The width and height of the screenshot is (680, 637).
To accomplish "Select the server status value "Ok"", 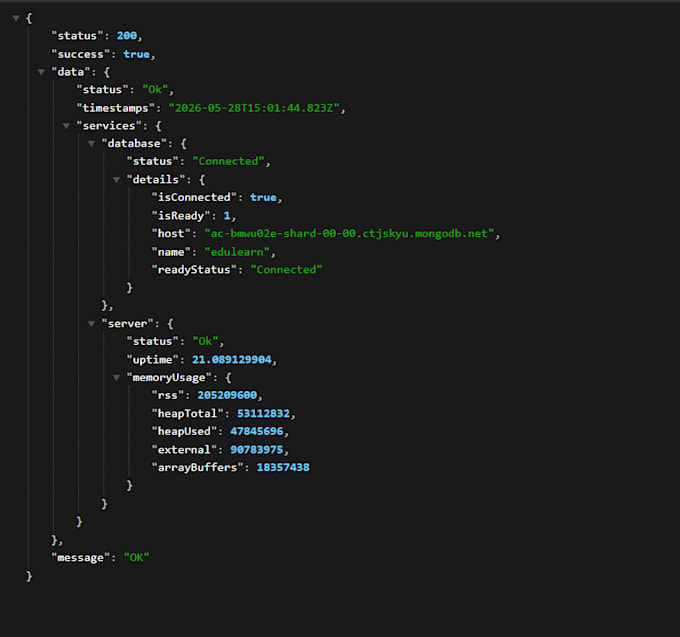I will click(205, 341).
